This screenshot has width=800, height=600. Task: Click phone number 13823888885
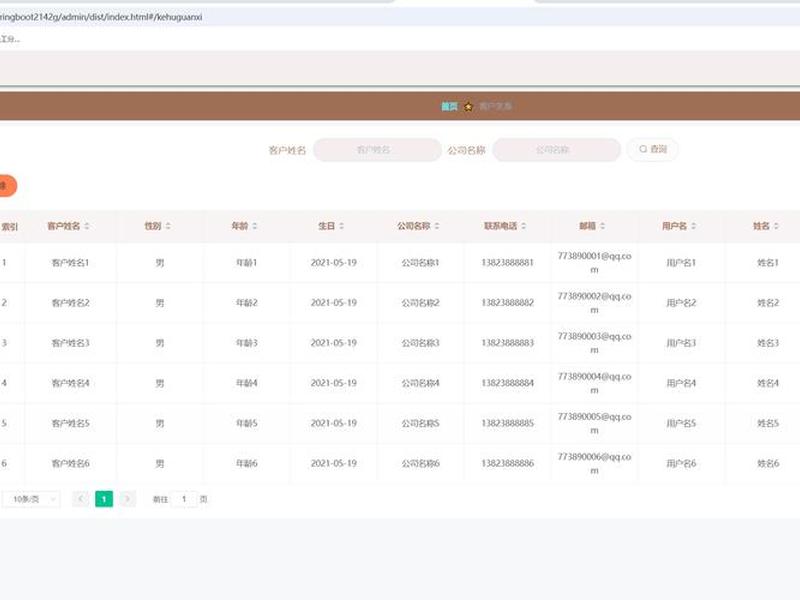click(x=508, y=423)
